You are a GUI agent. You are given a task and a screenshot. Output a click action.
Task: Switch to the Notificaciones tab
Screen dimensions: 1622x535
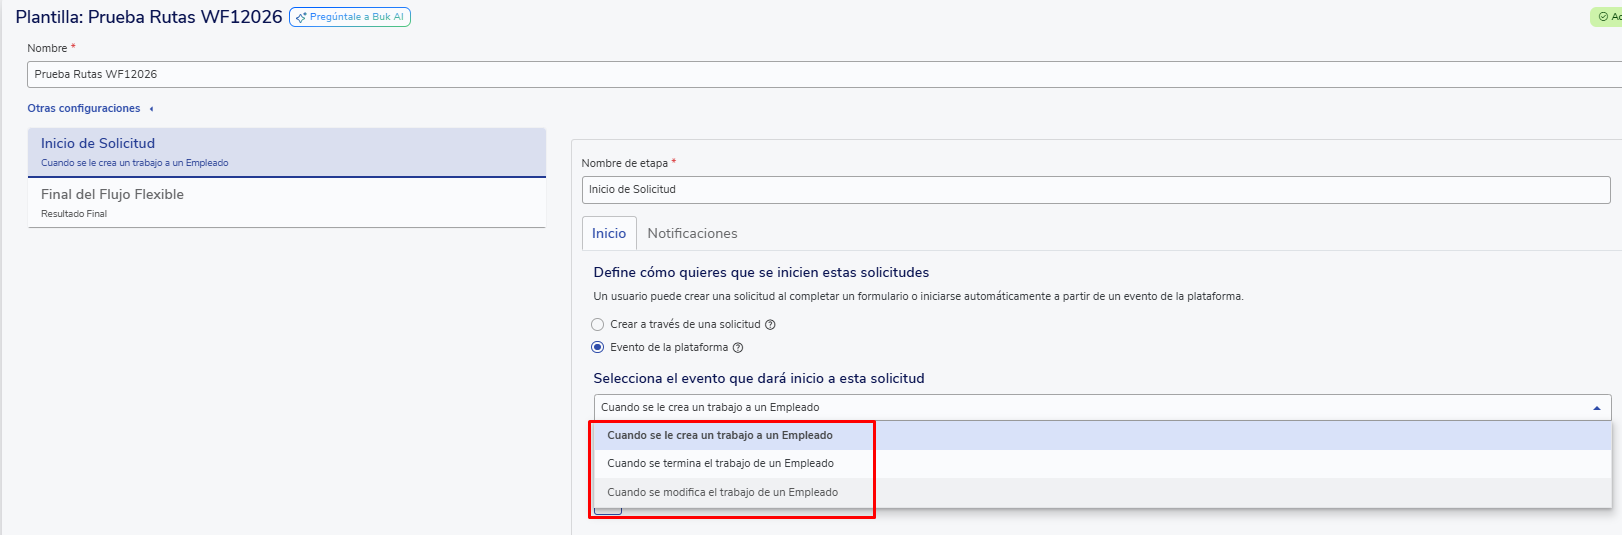click(x=692, y=234)
